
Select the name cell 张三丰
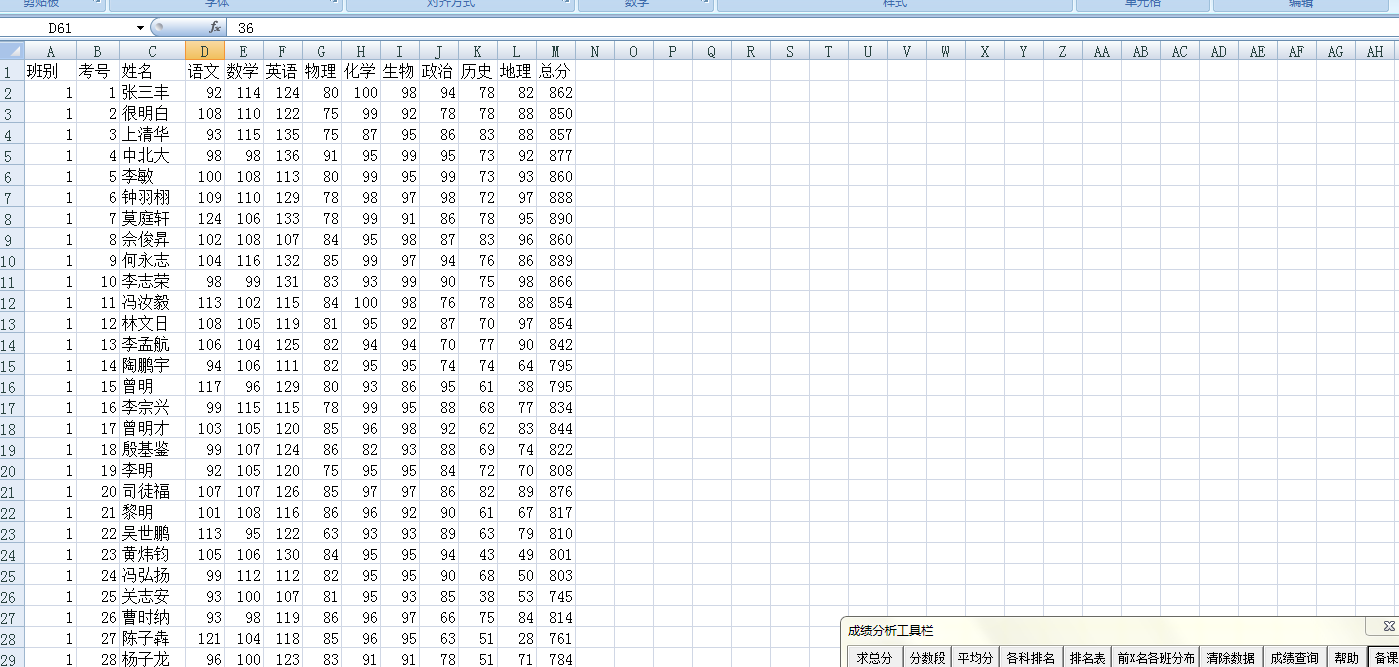pos(152,92)
